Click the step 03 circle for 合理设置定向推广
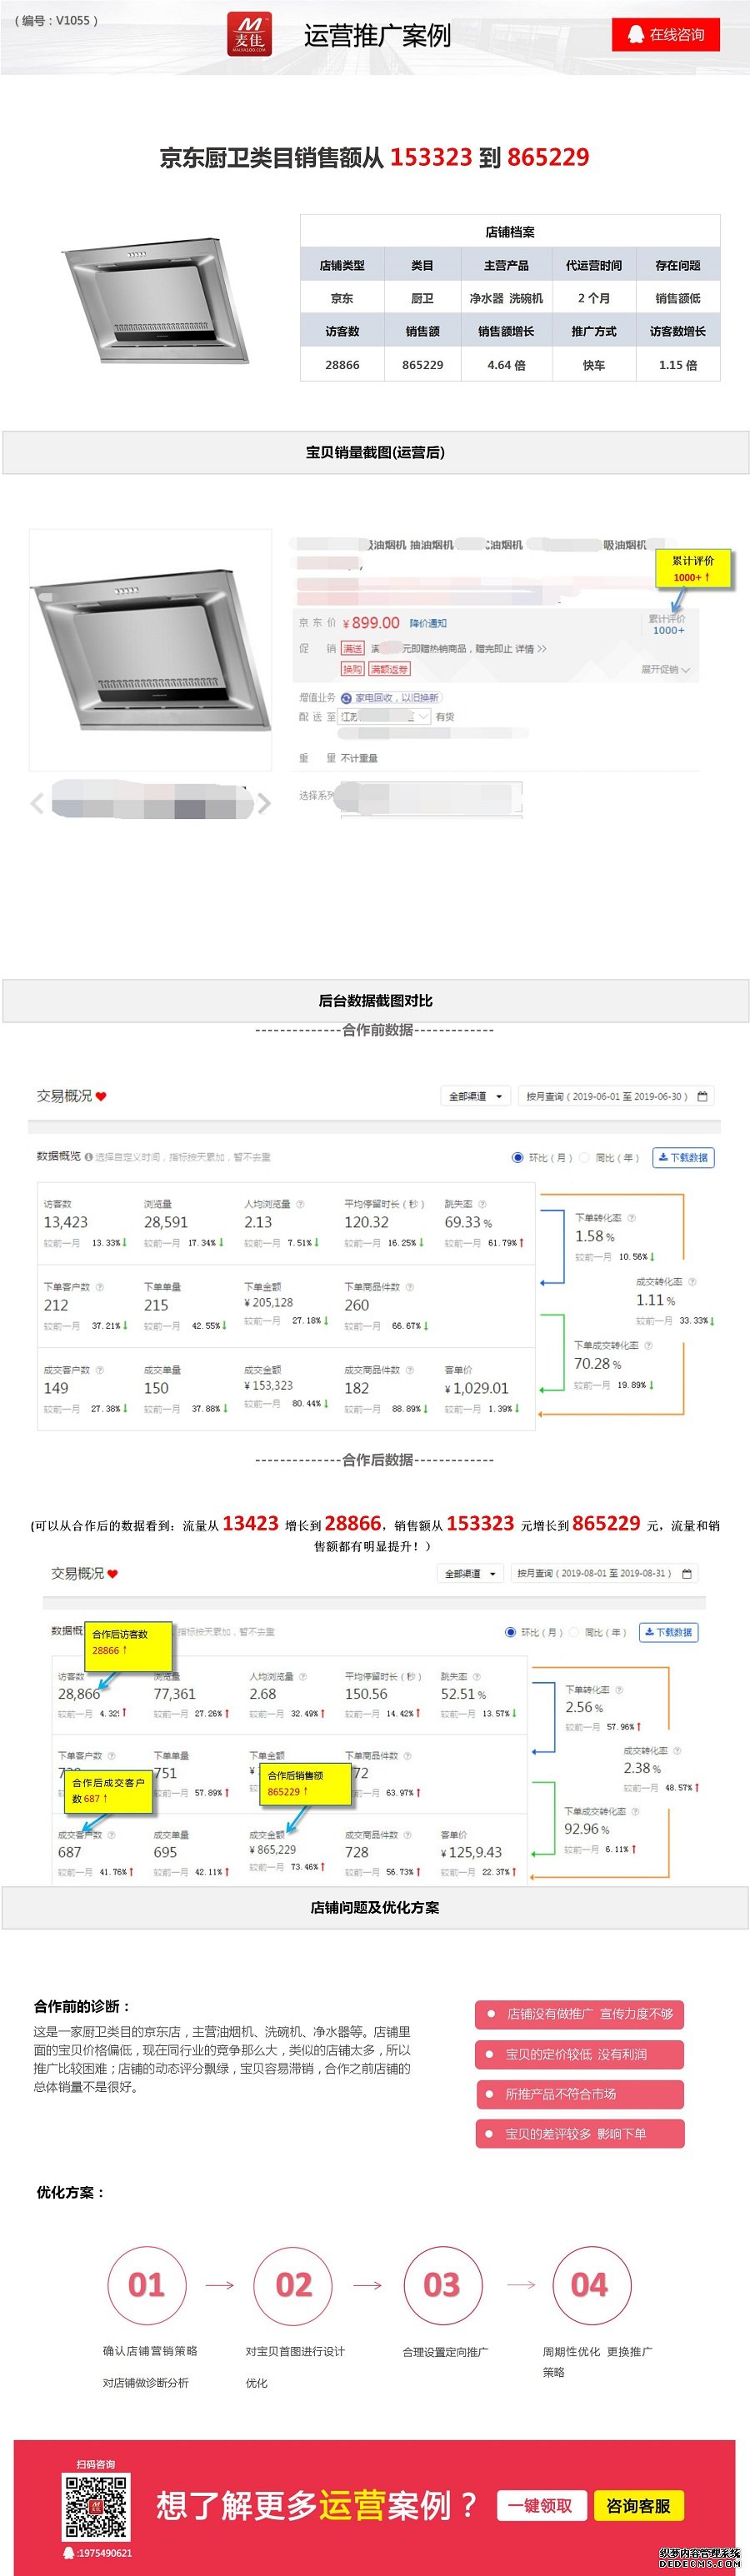 coord(442,2285)
